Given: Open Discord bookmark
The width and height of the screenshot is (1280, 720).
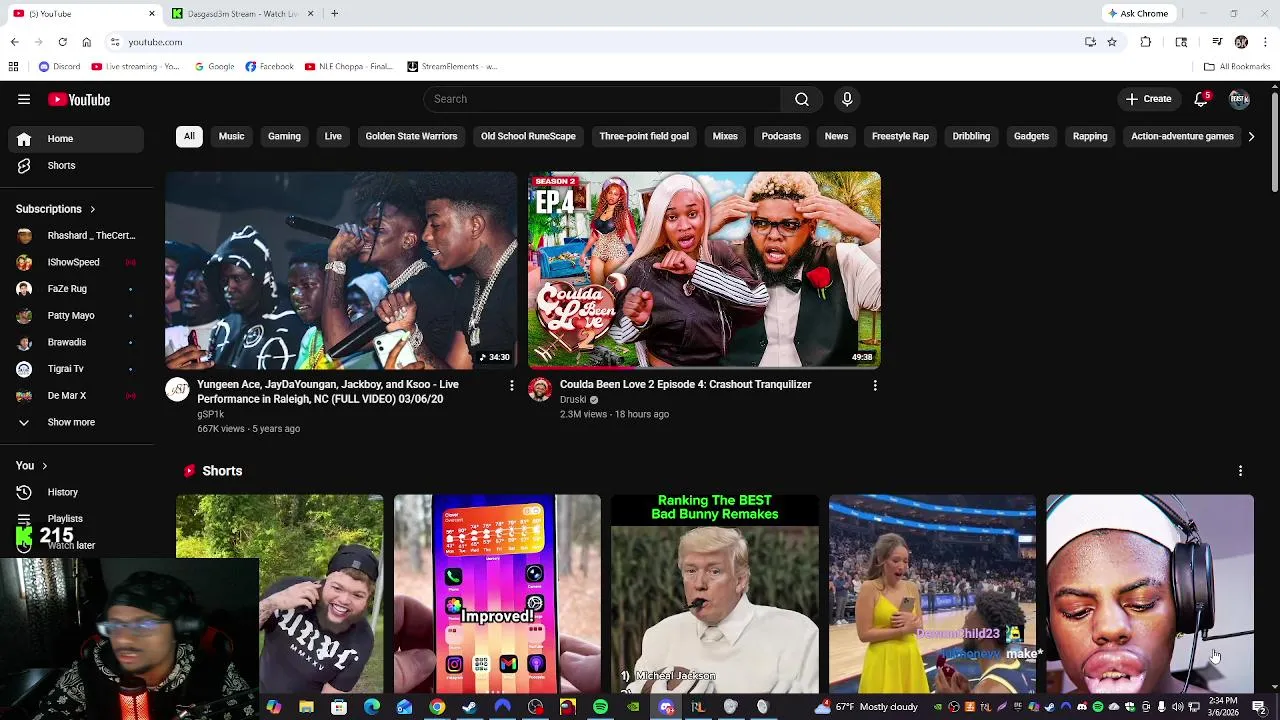Looking at the screenshot, I should pos(59,67).
